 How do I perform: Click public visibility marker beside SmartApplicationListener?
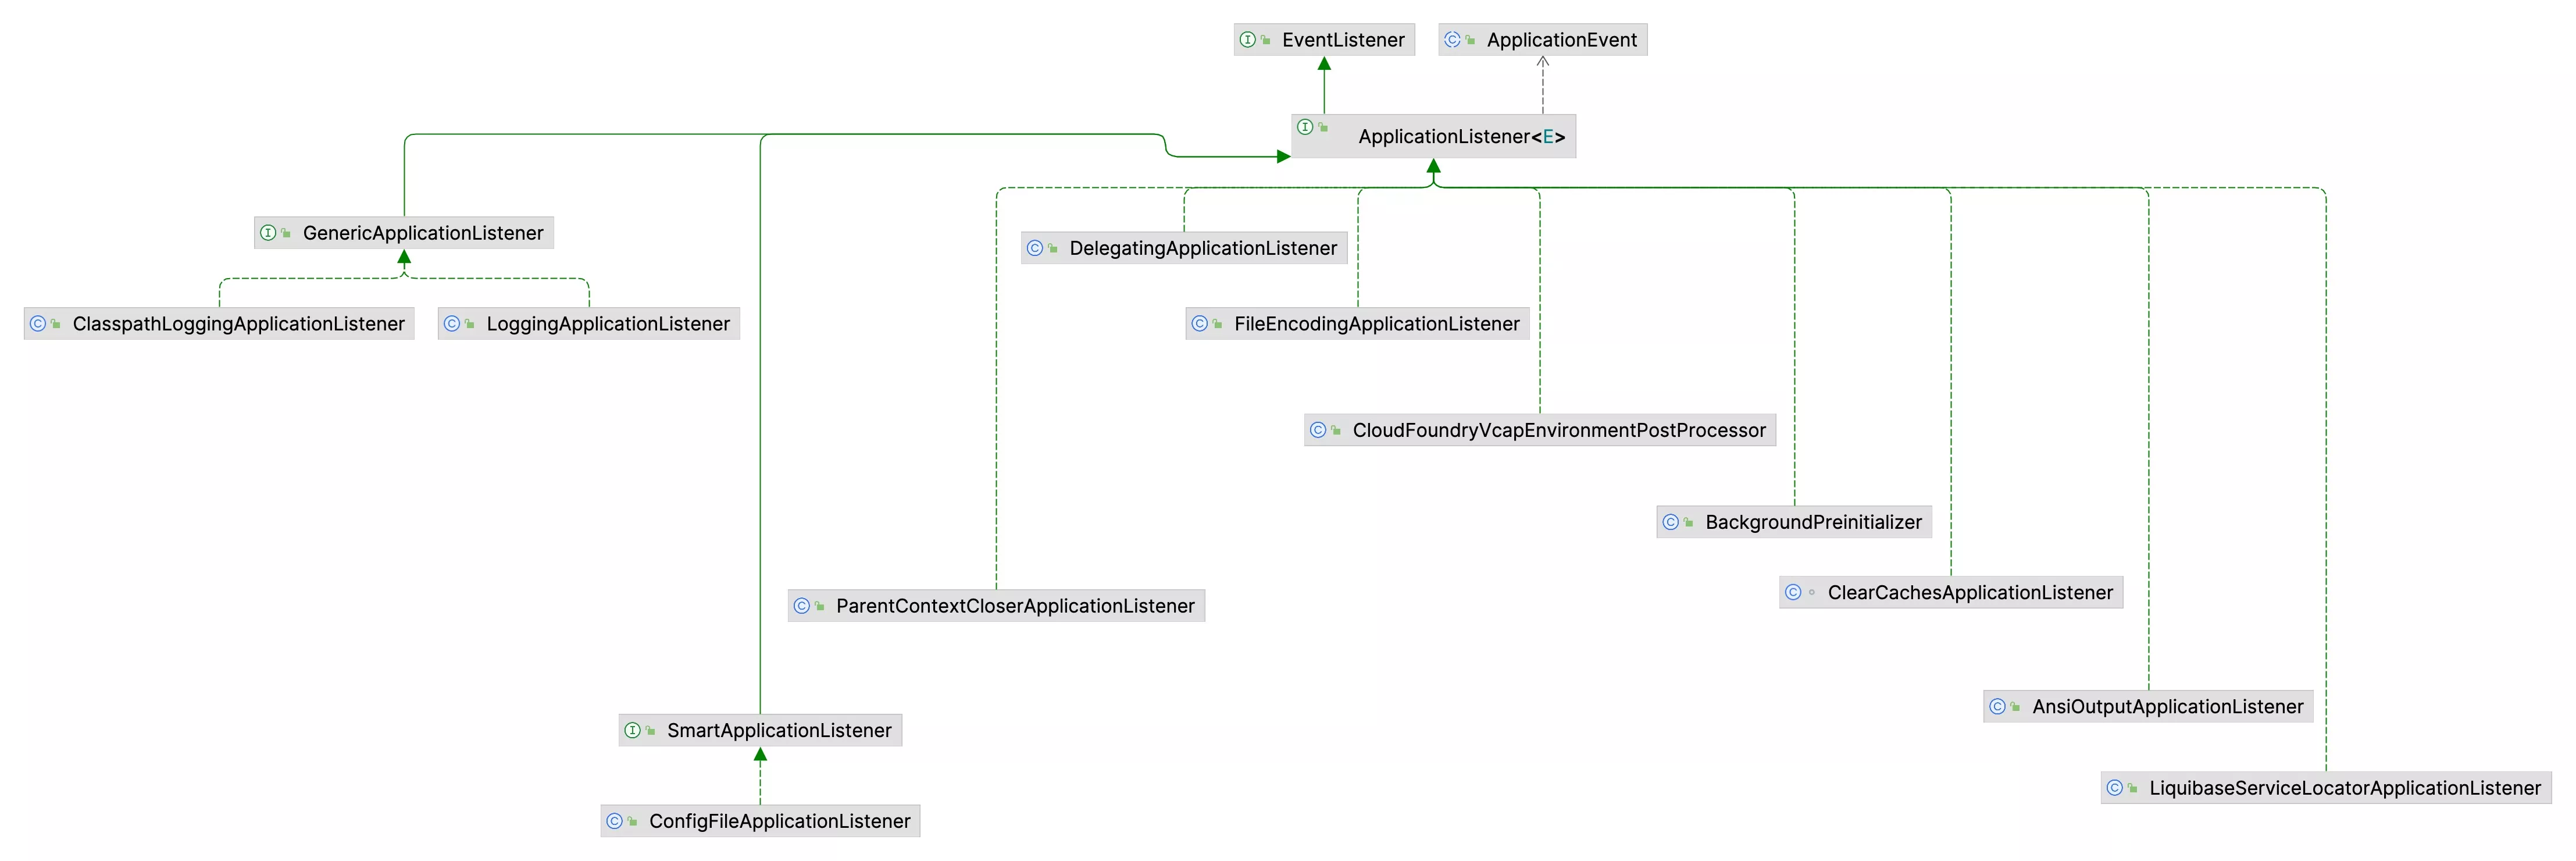pos(651,730)
